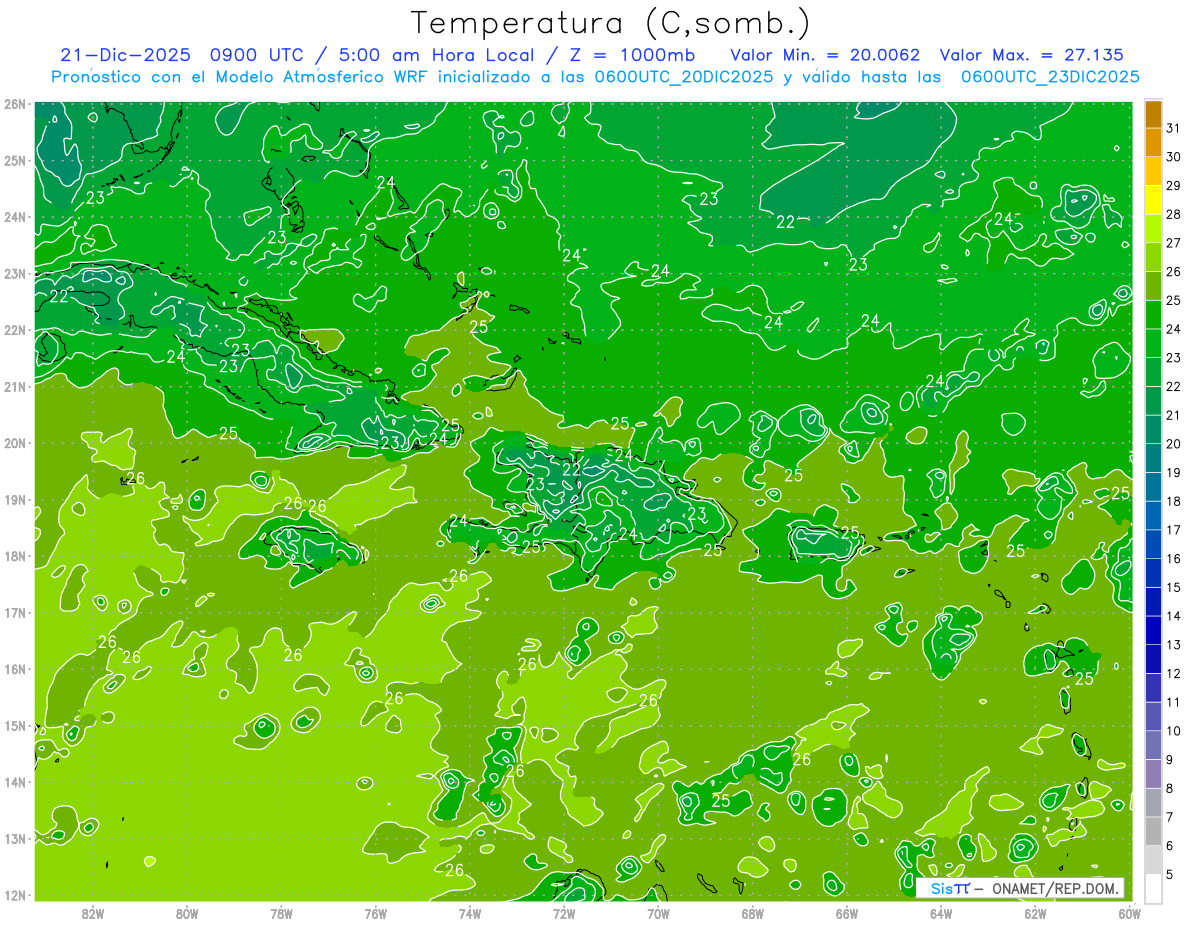This screenshot has height=927, width=1200.
Task: Click the 70W longitude axis label
Action: tap(658, 913)
